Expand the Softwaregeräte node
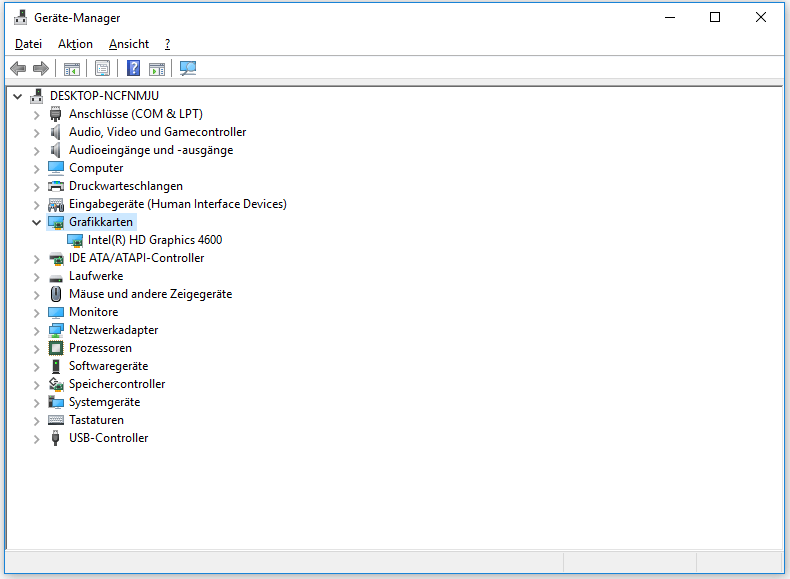The height and width of the screenshot is (579, 790). [36, 367]
